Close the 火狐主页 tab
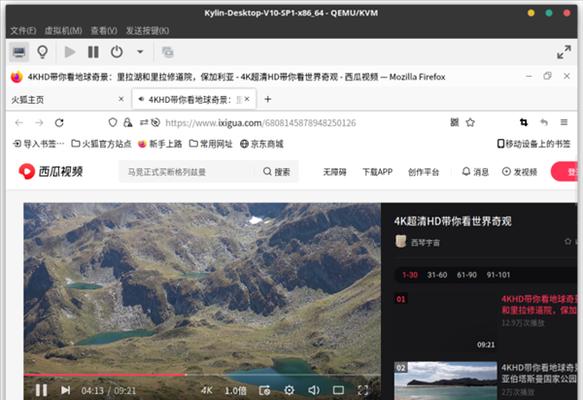583x400 pixels. 121,99
